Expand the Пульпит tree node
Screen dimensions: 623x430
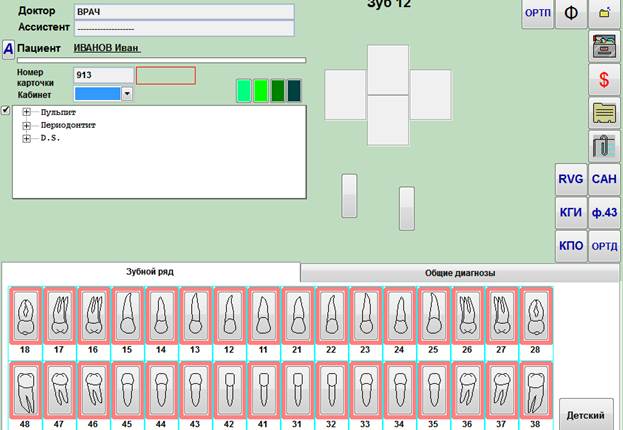point(26,113)
